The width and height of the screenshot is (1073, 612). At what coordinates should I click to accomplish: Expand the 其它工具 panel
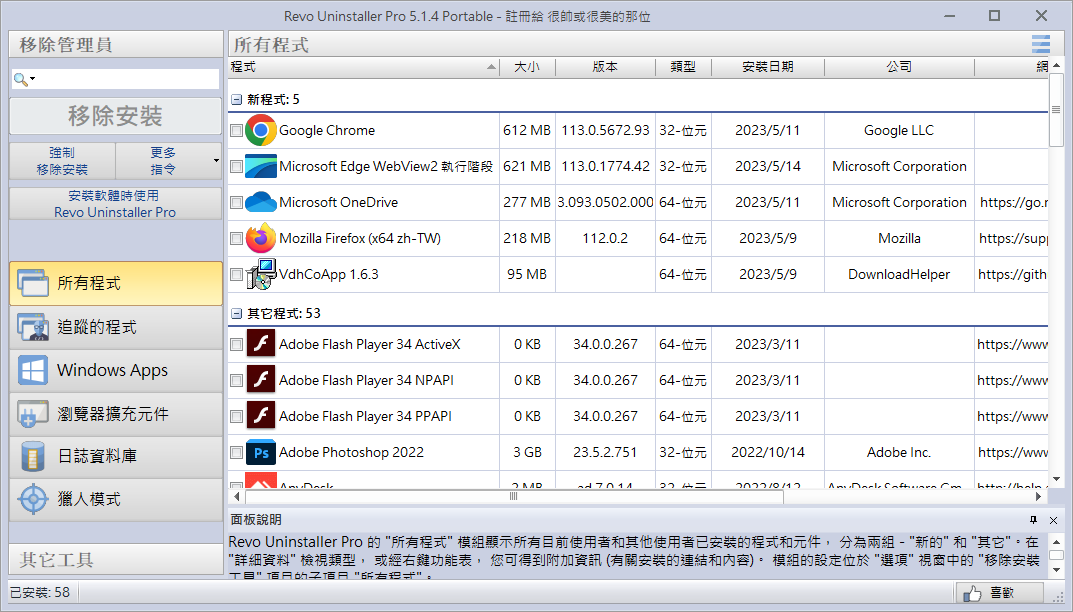[116, 560]
